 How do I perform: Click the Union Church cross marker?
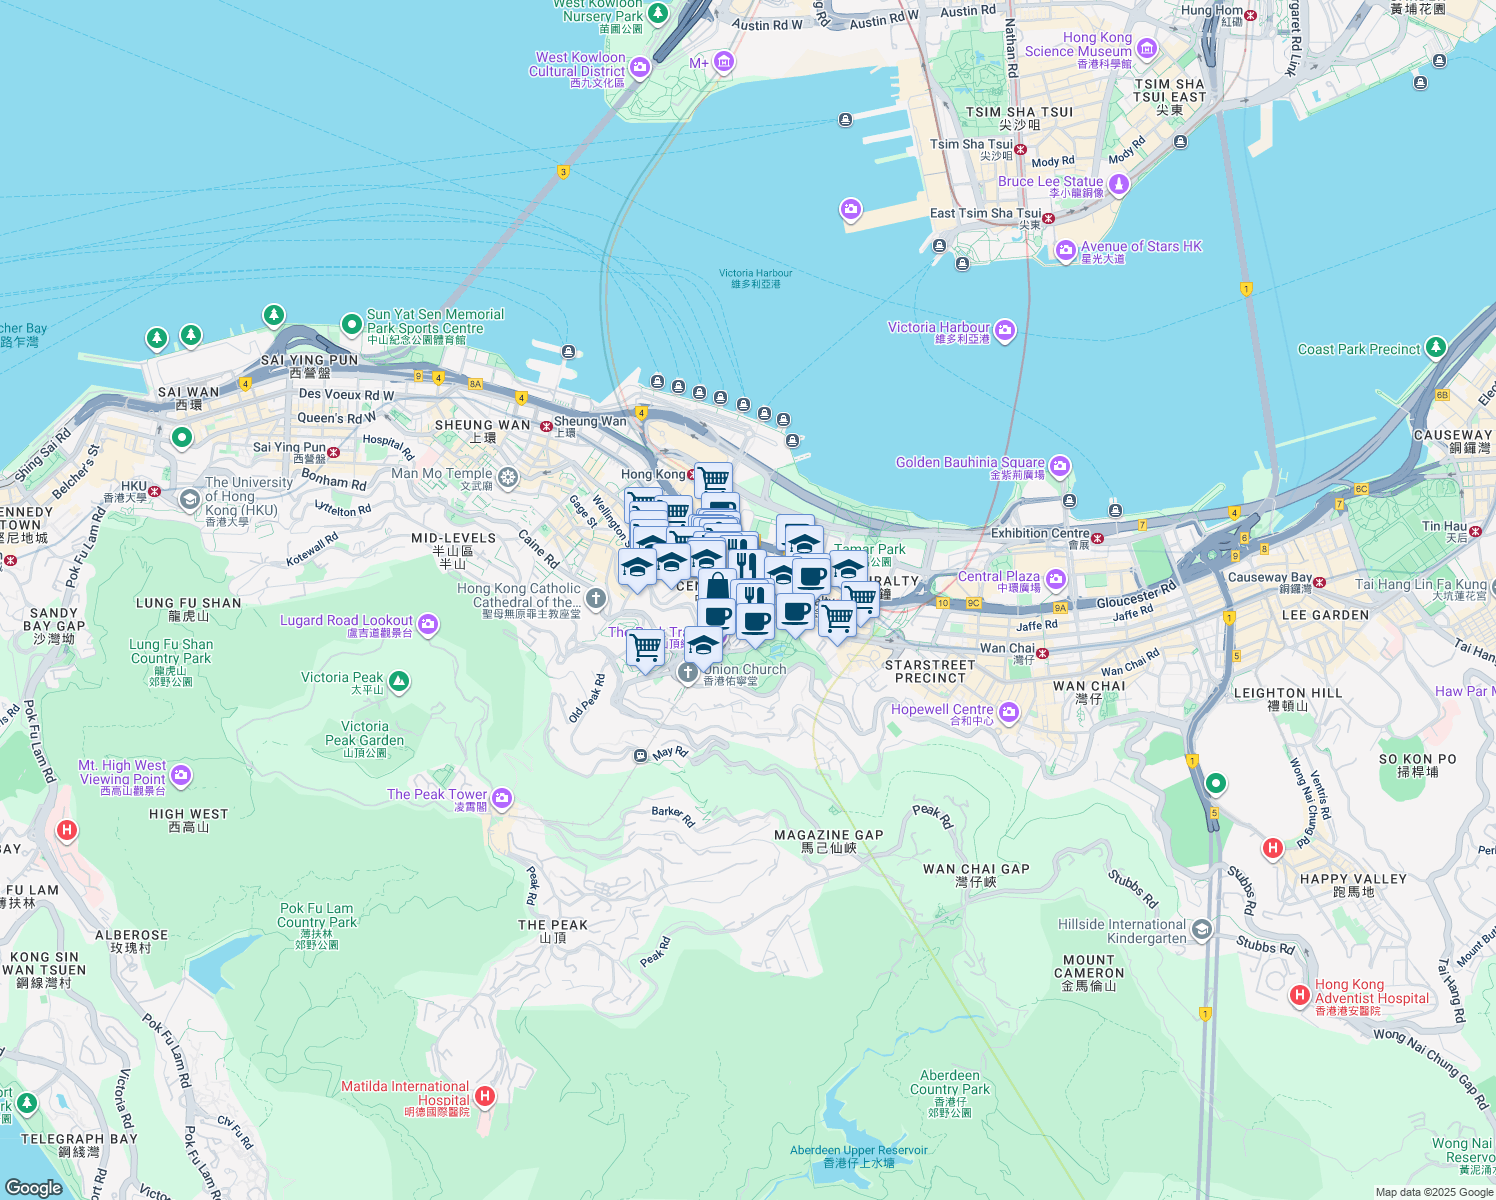pyautogui.click(x=688, y=672)
